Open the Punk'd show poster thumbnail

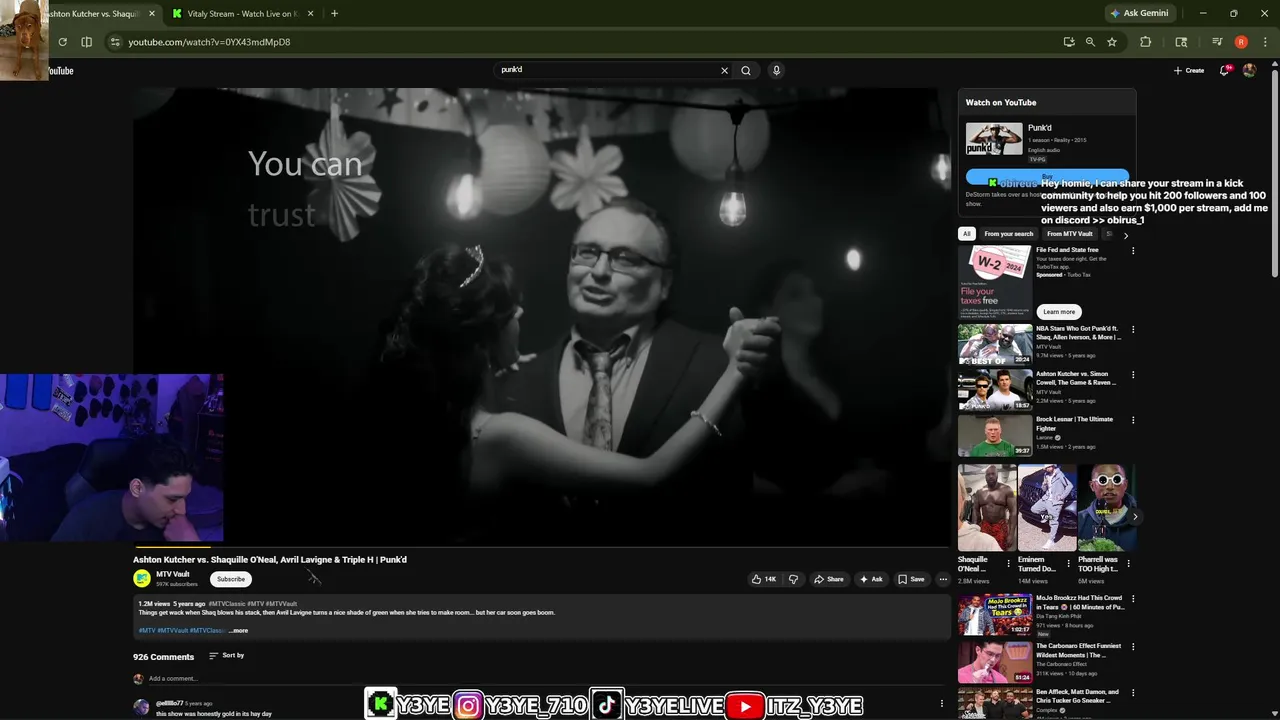[x=994, y=139]
